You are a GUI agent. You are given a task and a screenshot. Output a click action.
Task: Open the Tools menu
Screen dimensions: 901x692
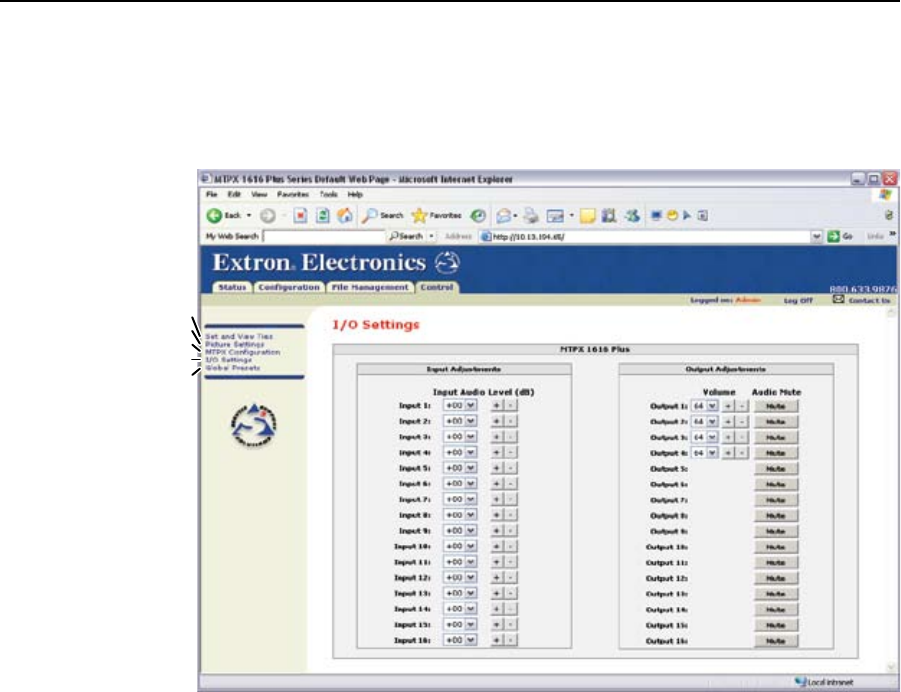click(x=329, y=194)
